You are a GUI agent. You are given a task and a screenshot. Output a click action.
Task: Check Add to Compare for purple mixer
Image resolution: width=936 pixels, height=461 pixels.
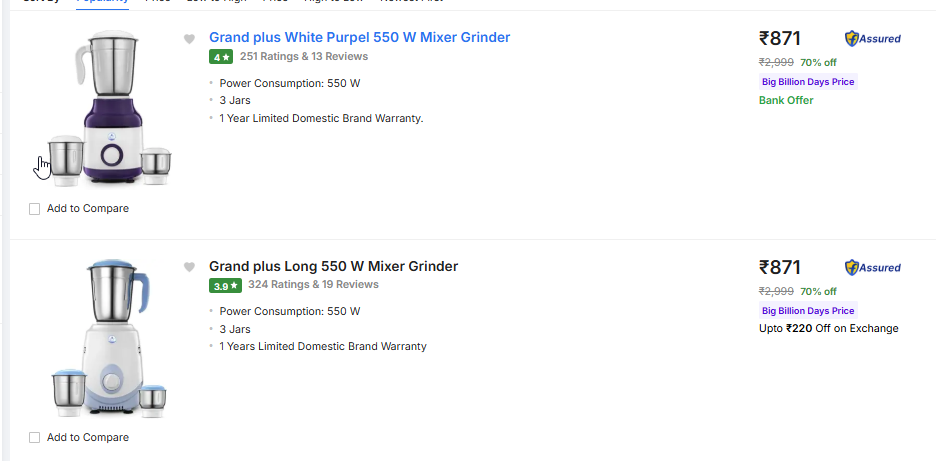point(35,209)
